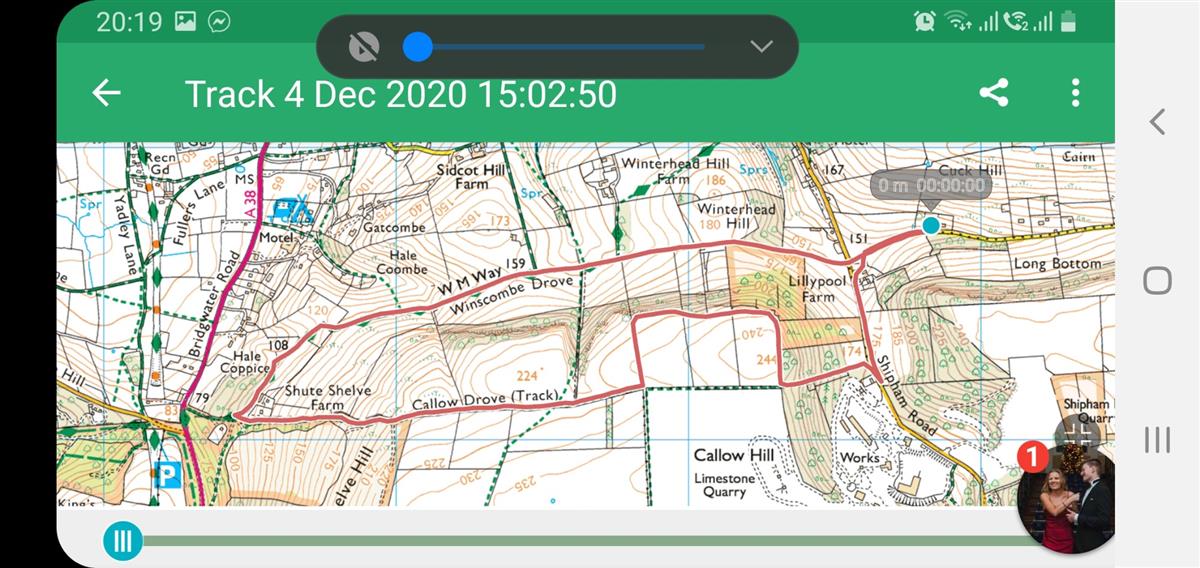Click the track timeline handle at bottom
This screenshot has width=1200, height=568.
(x=123, y=542)
